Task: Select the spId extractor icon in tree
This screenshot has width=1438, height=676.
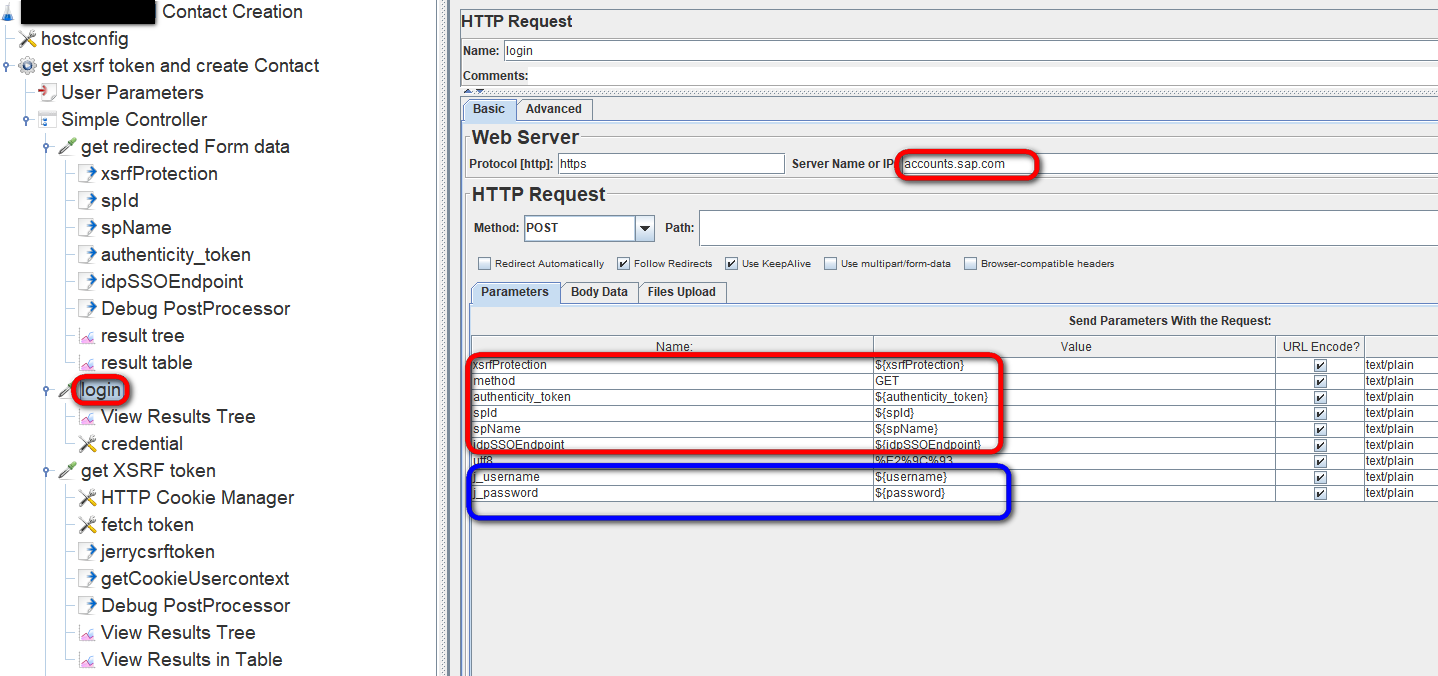Action: coord(87,201)
